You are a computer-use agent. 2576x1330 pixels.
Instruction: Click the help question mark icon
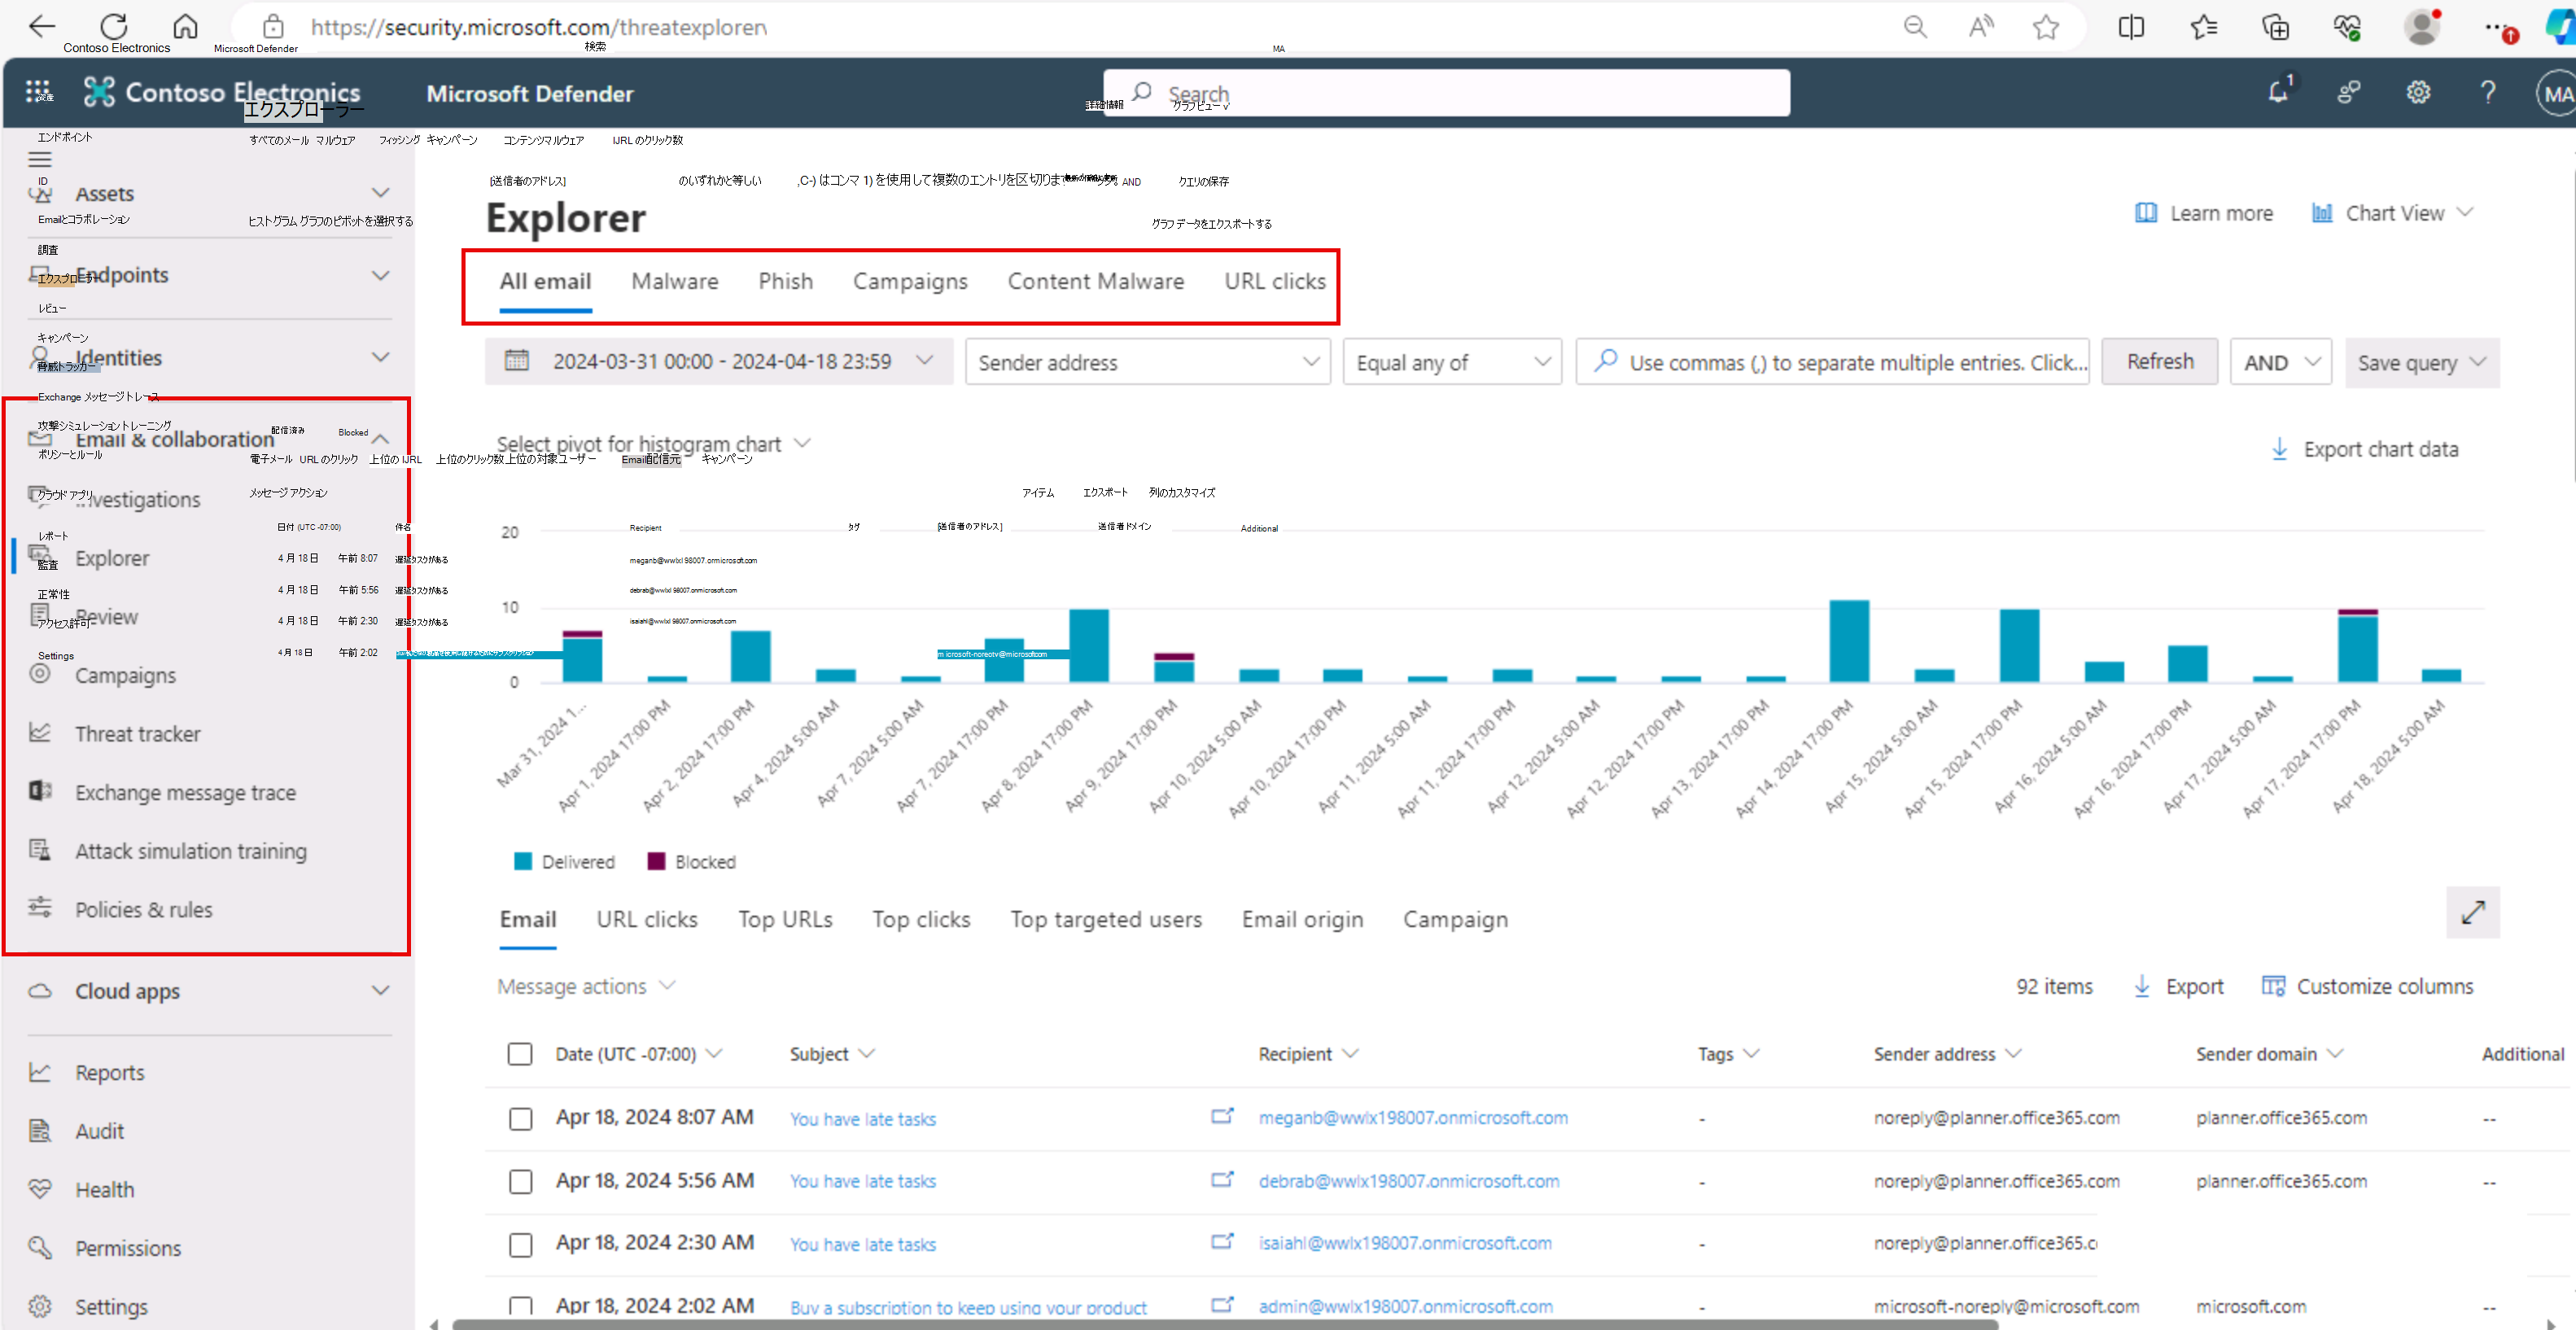[2488, 92]
